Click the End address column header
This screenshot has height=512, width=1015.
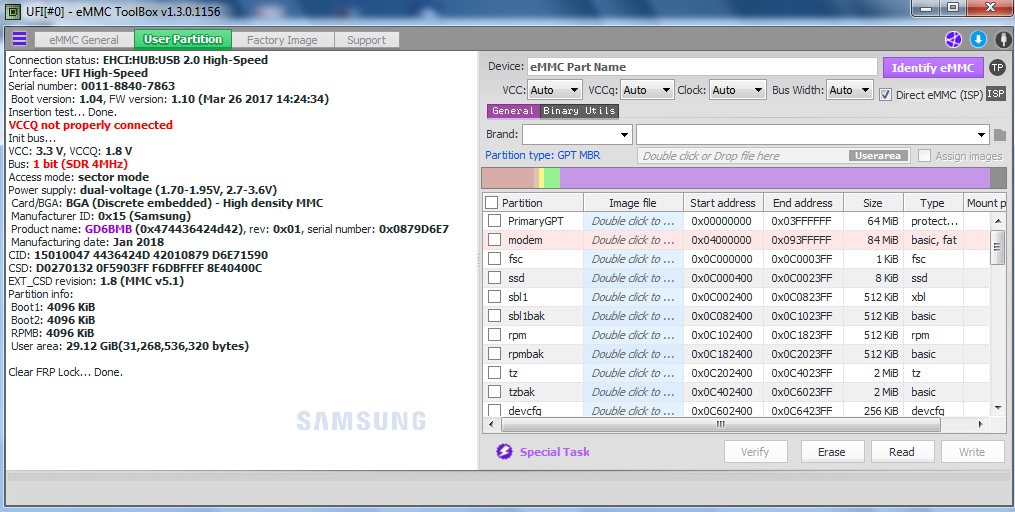(803, 203)
